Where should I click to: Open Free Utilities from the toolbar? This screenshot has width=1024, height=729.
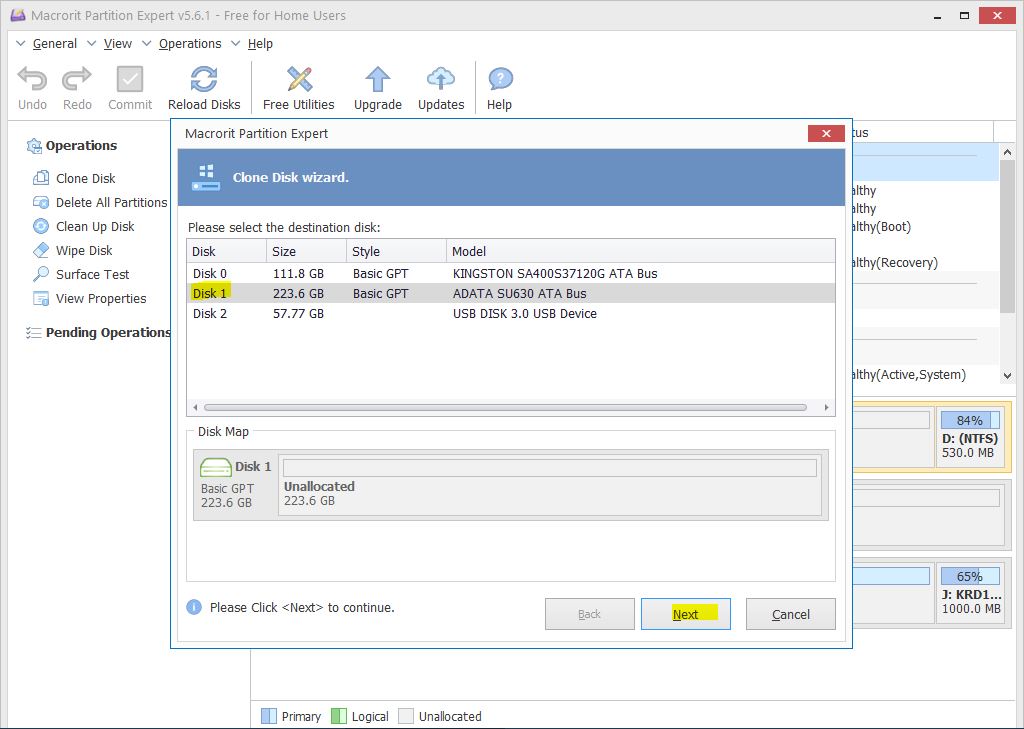298,81
